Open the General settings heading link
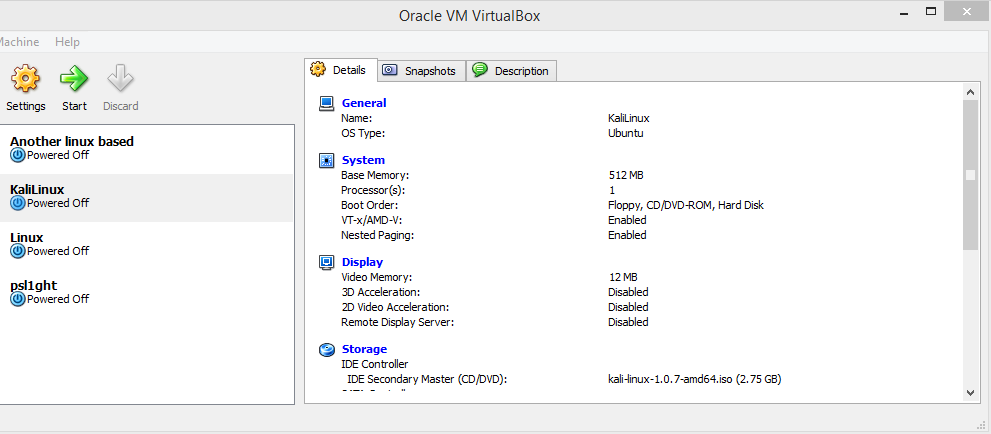This screenshot has width=991, height=434. click(364, 103)
